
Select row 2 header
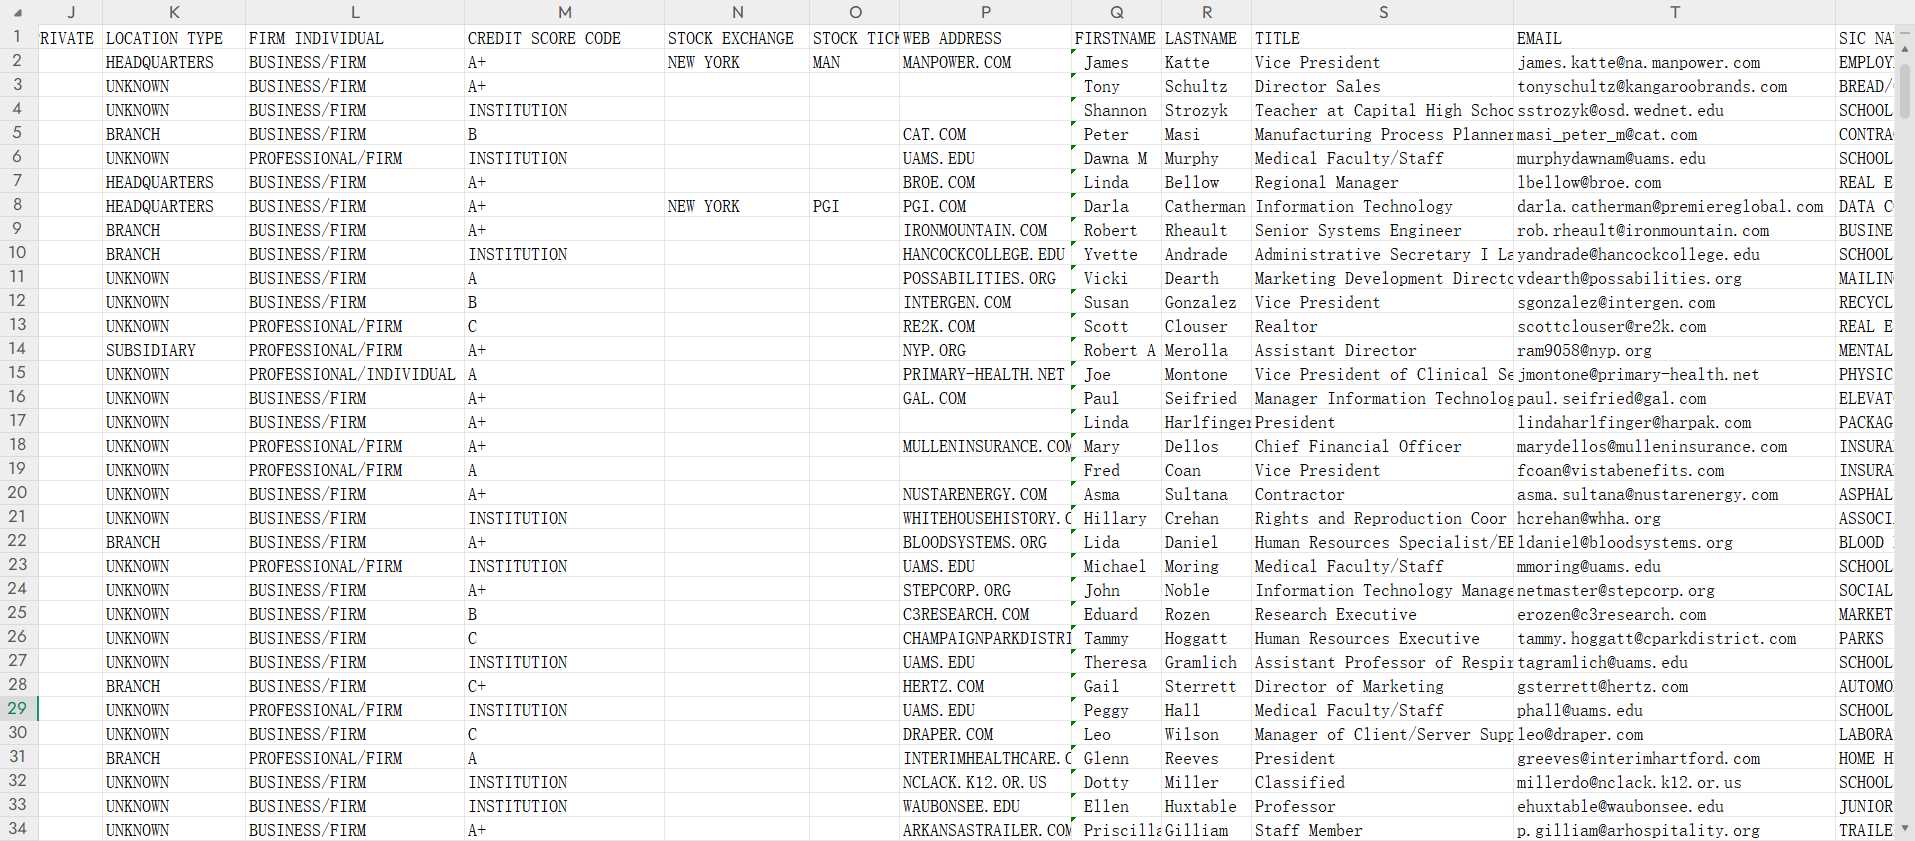[18, 61]
